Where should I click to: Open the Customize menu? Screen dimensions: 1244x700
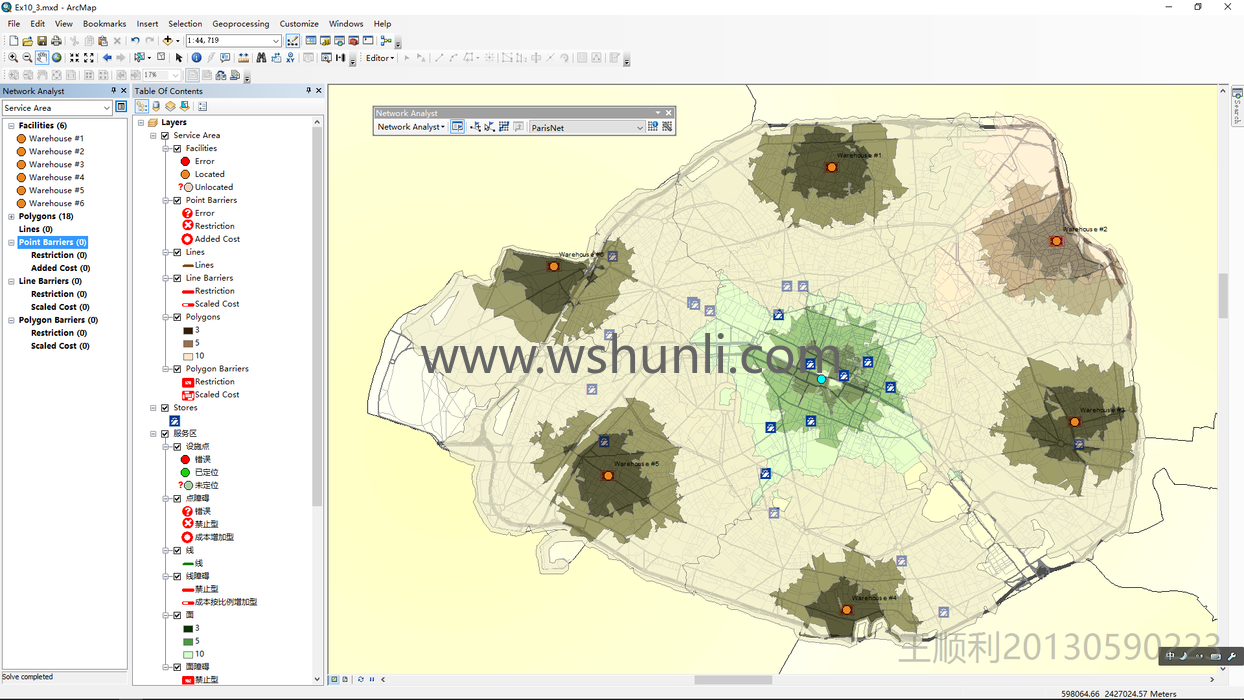pyautogui.click(x=299, y=24)
